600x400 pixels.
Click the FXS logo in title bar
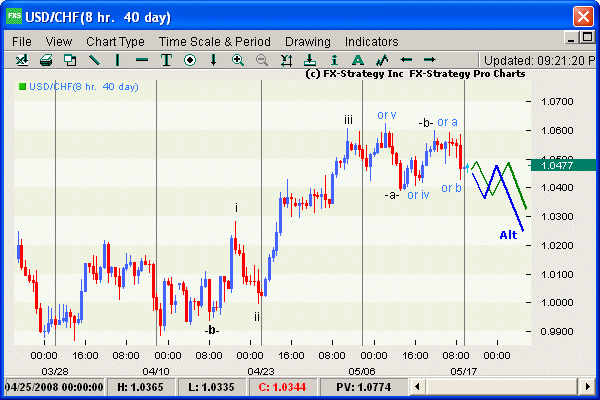[14, 16]
